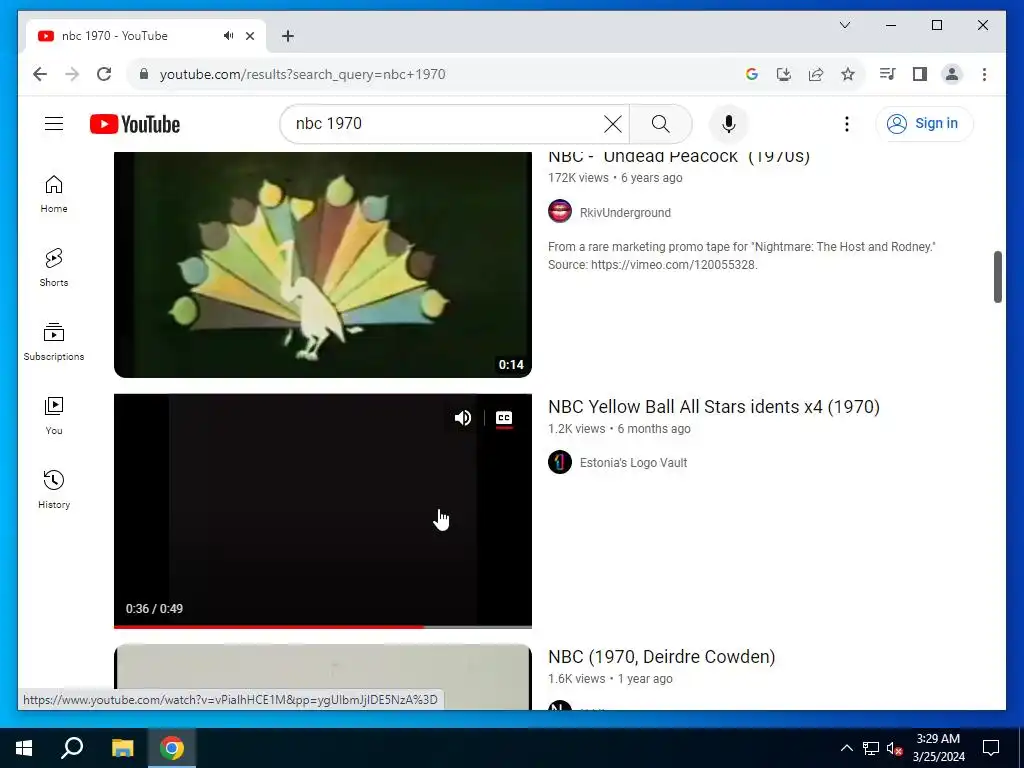Image resolution: width=1024 pixels, height=768 pixels.
Task: Go back with the browser back arrow
Action: click(40, 74)
